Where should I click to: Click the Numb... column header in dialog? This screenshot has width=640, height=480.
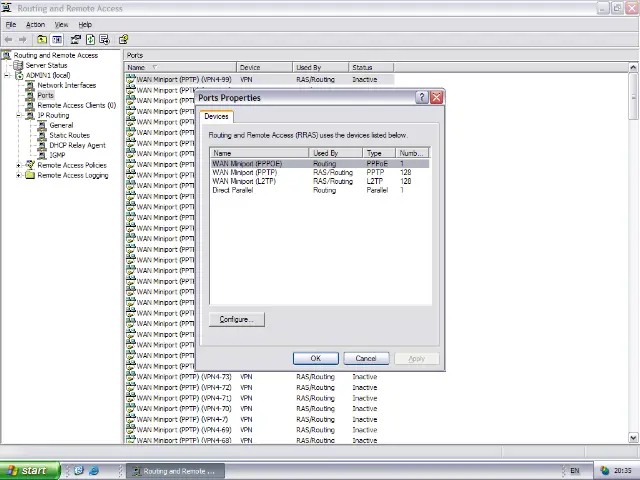coord(413,153)
